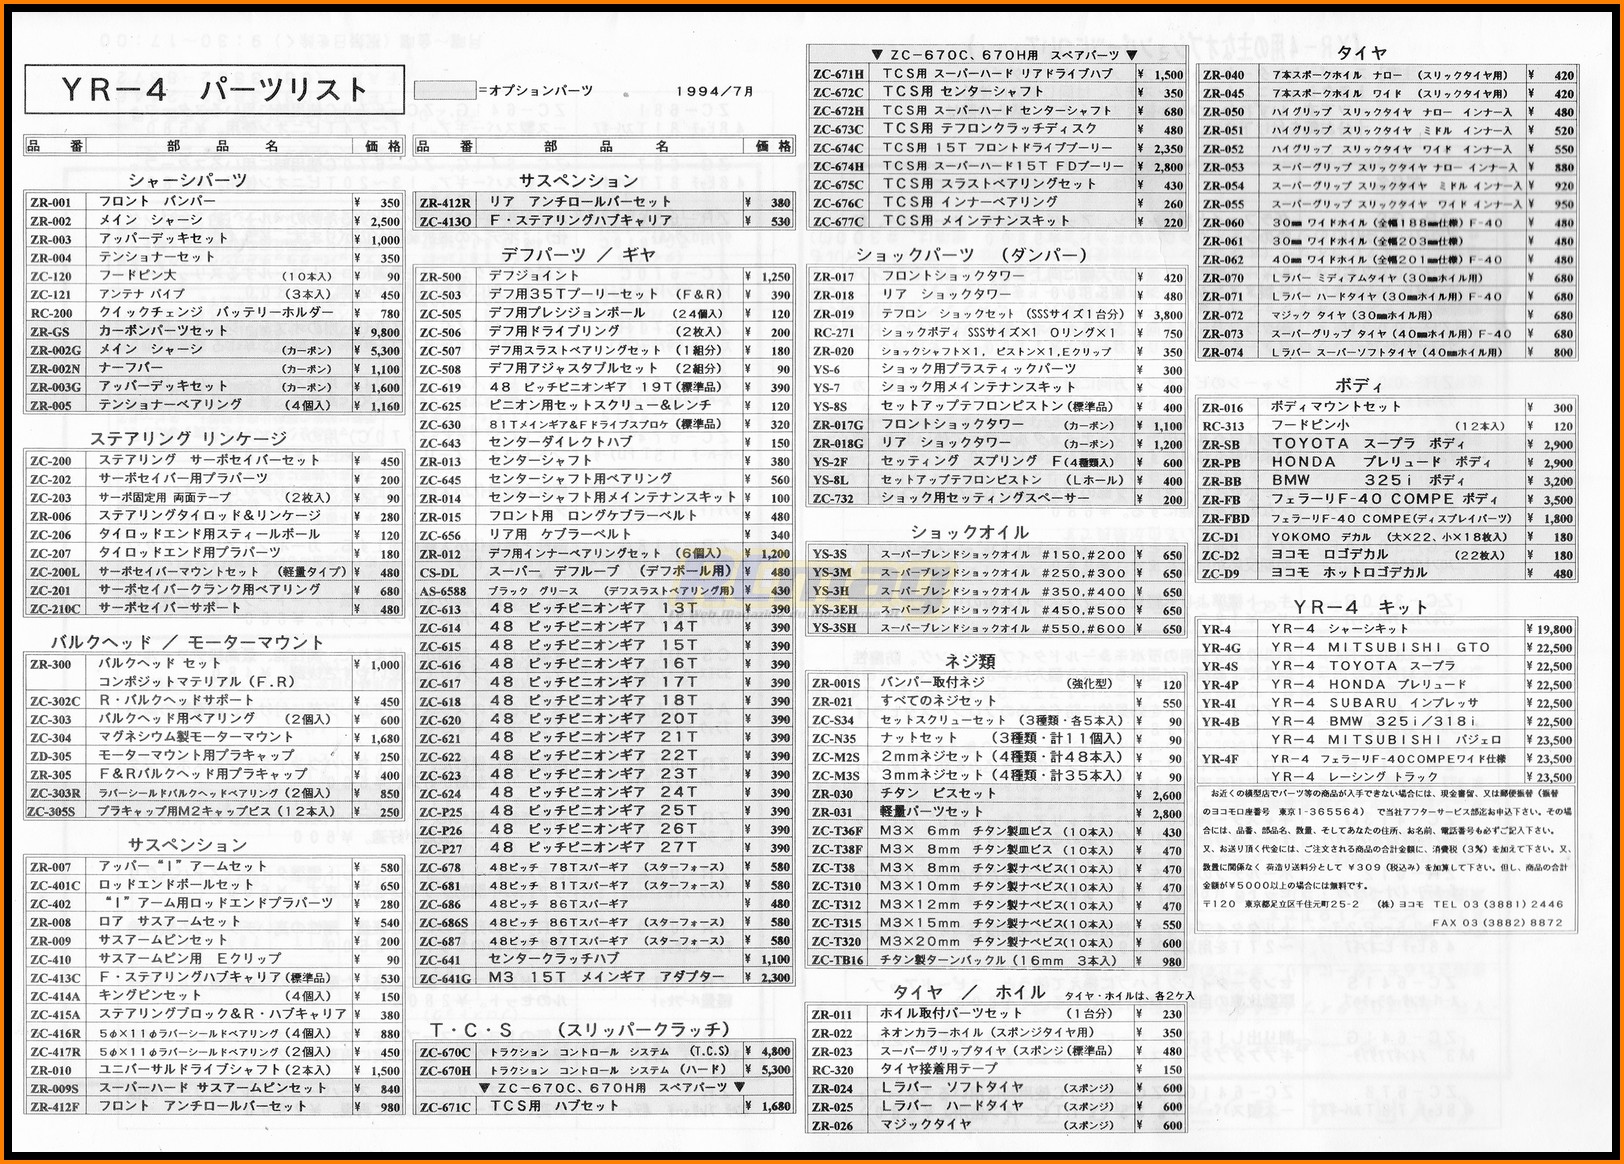Click part number "ZR-009S"
Viewport: 1624px width, 1164px height.
point(54,1089)
